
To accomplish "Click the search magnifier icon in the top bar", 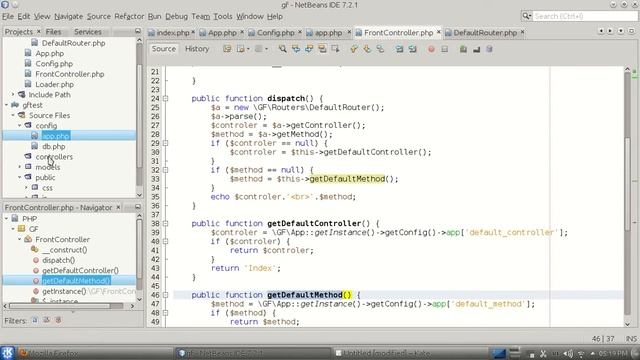I will (x=527, y=16).
